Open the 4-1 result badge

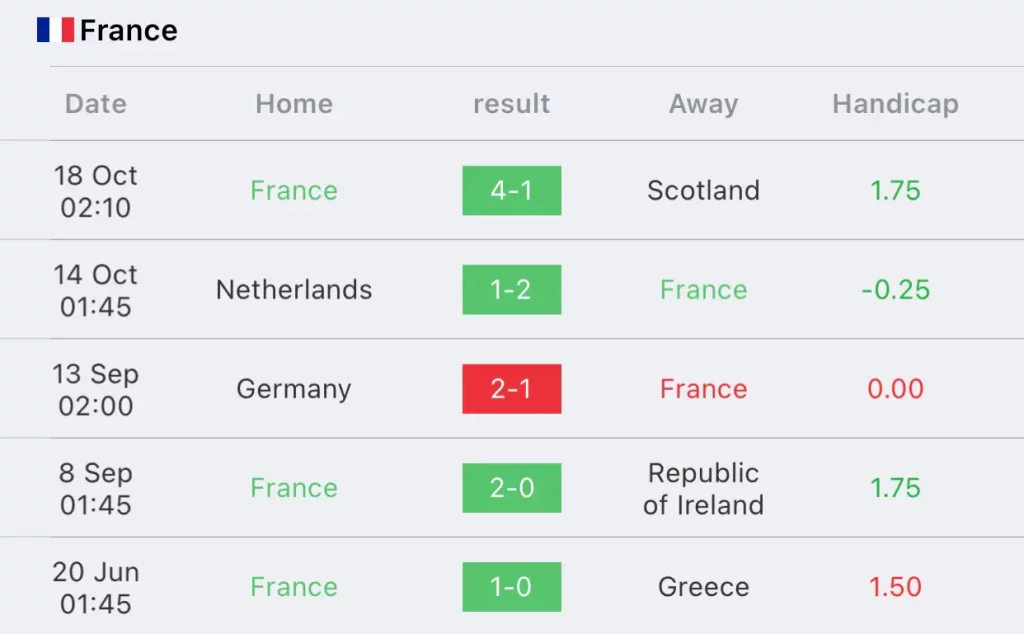point(512,191)
